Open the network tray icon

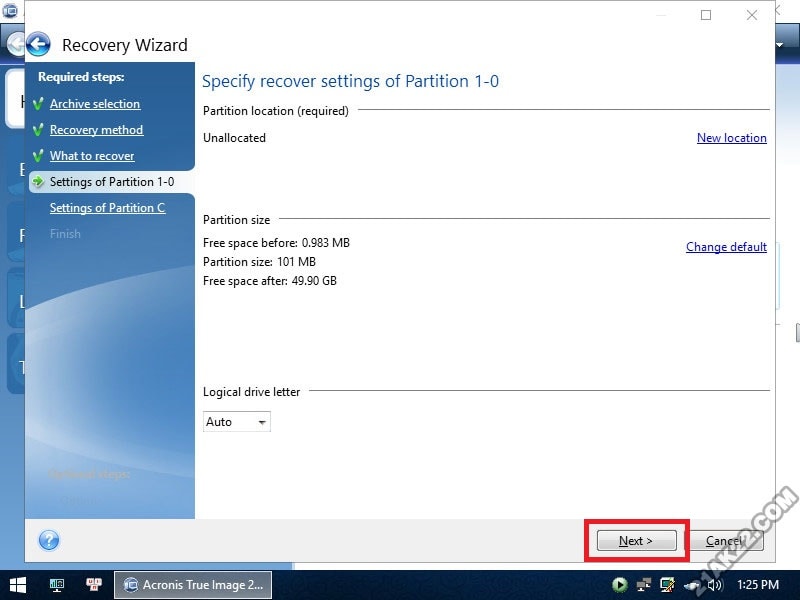click(x=643, y=585)
